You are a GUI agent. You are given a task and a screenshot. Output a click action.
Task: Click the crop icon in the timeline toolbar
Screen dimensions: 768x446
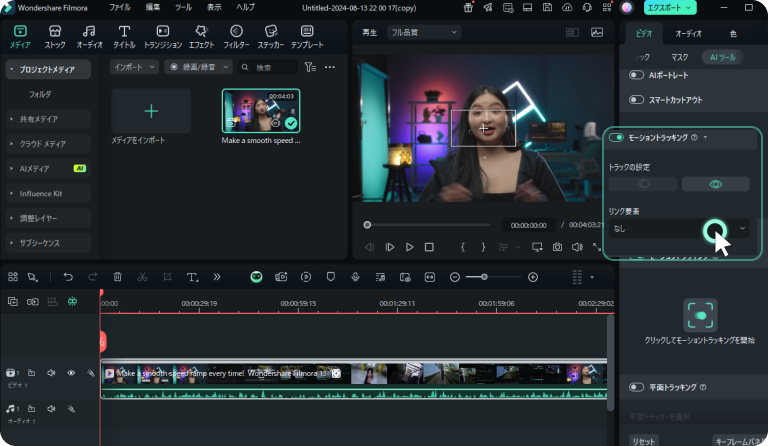(x=167, y=277)
